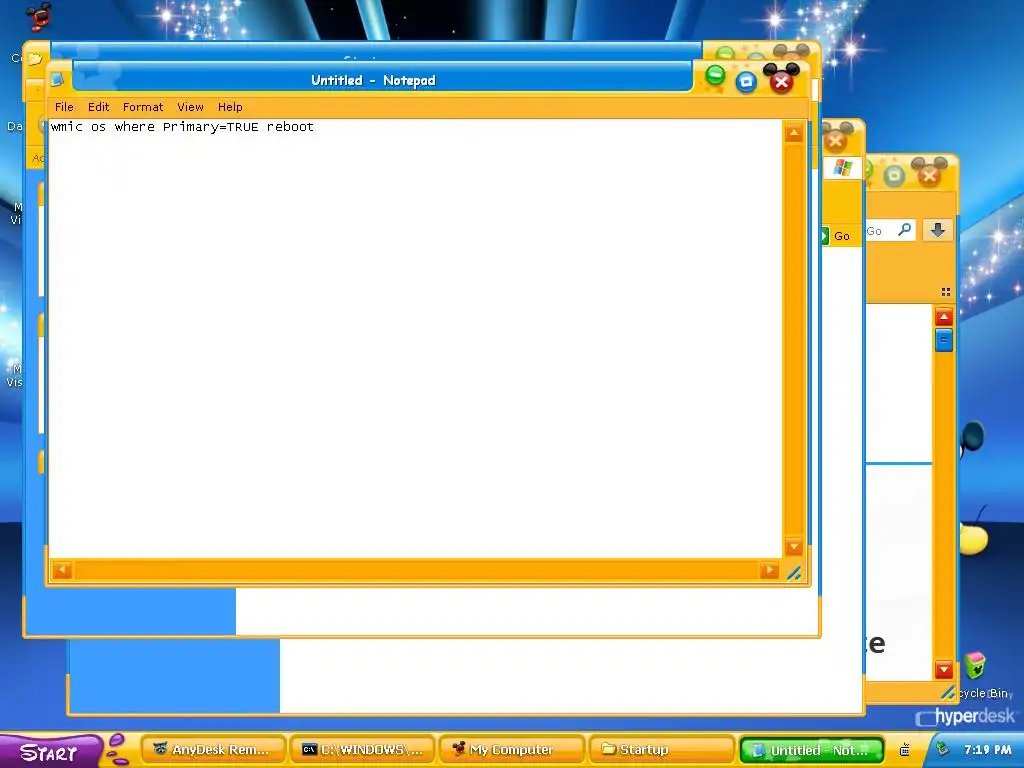1024x768 pixels.
Task: Click the Windows flag logo in background window
Action: click(842, 168)
